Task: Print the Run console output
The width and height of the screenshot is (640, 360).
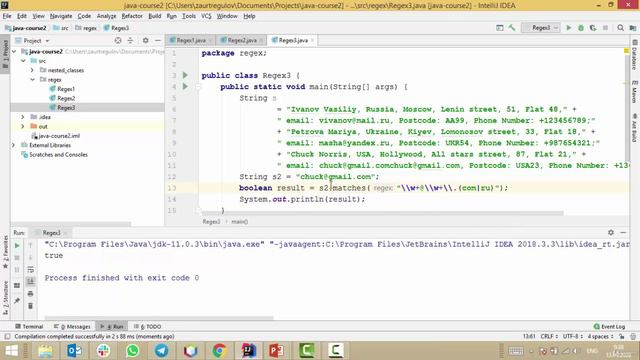Action: (x=31, y=293)
